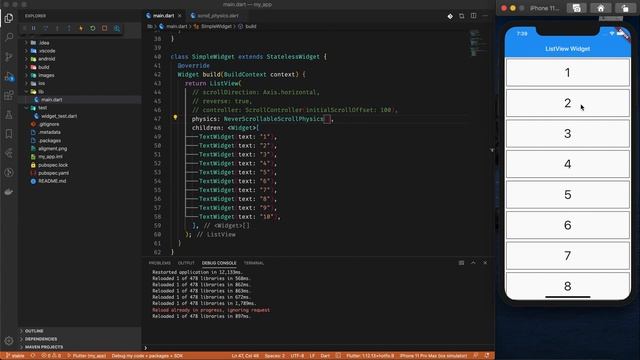Open pubspec.yaml file

coord(53,173)
